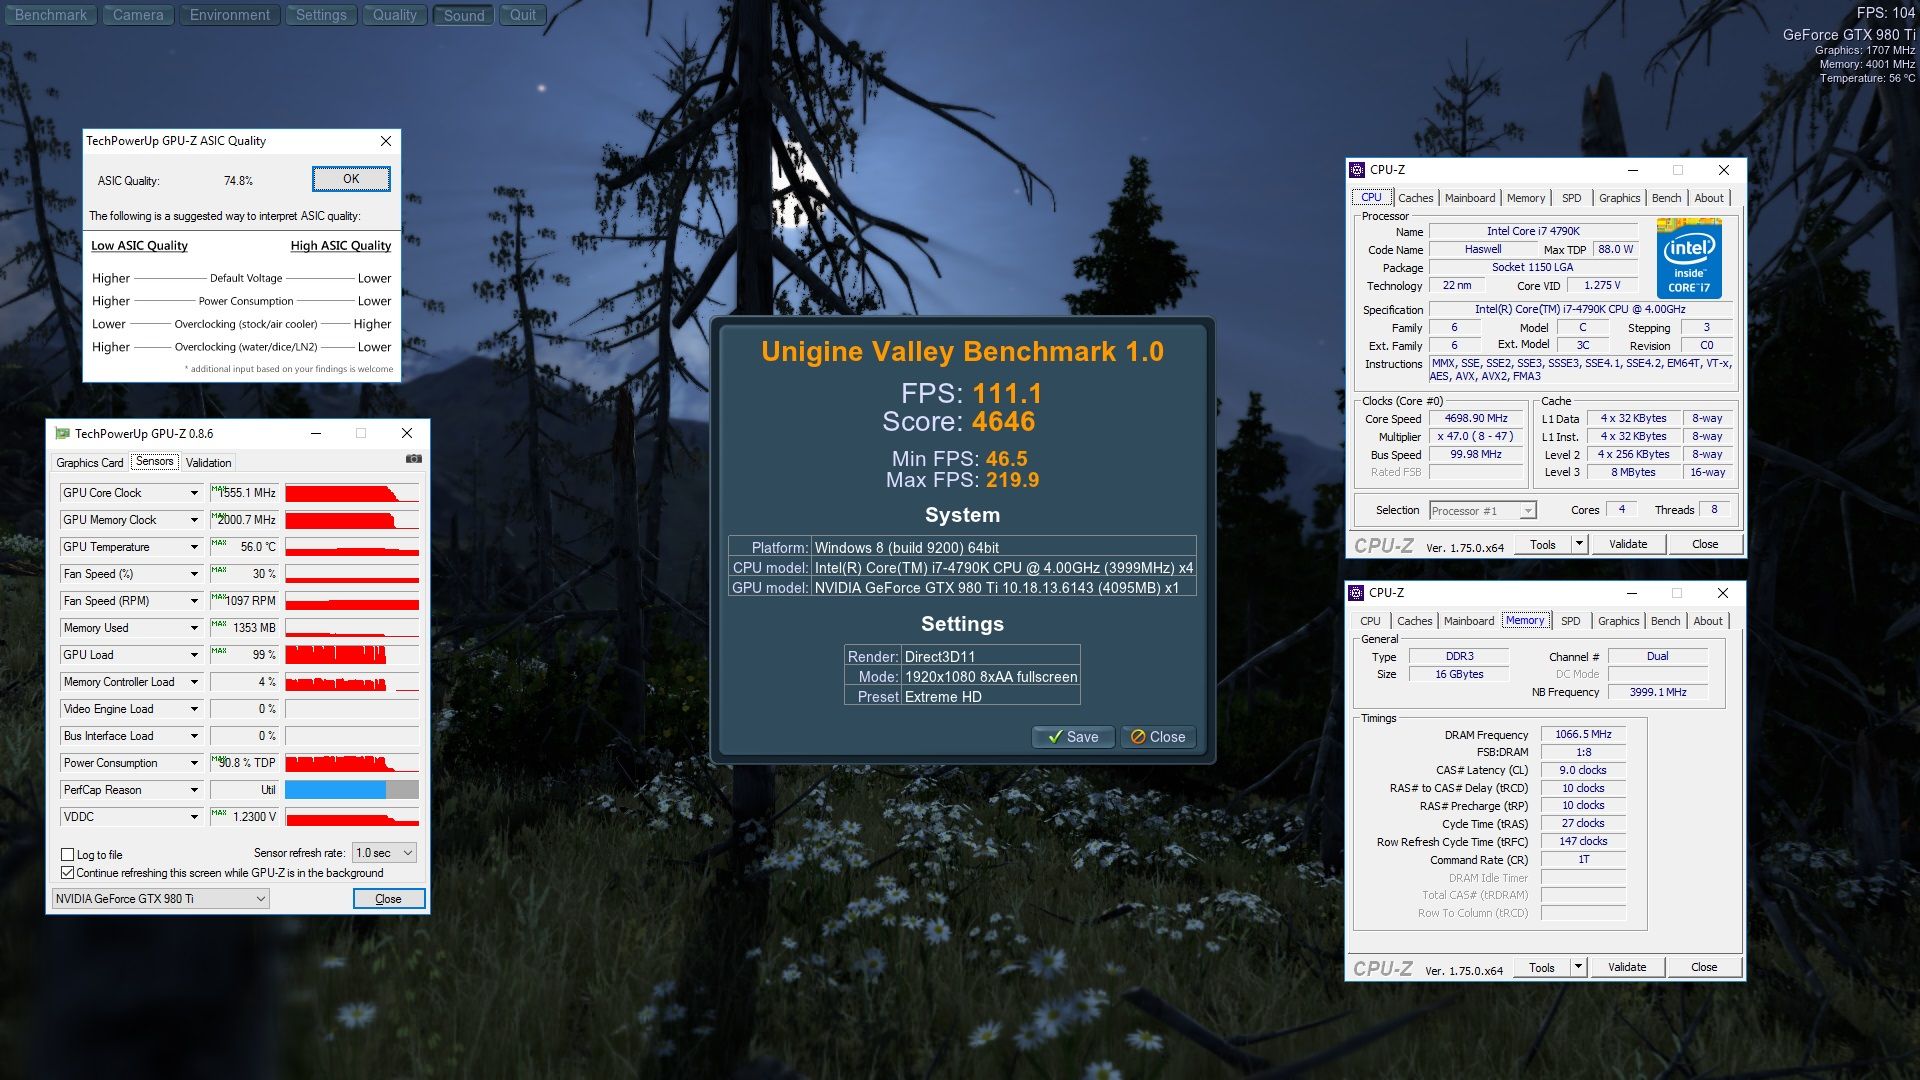Viewport: 1920px width, 1080px height.
Task: Open Tools arrow dropdown in lower CPU-Z
Action: click(1578, 967)
